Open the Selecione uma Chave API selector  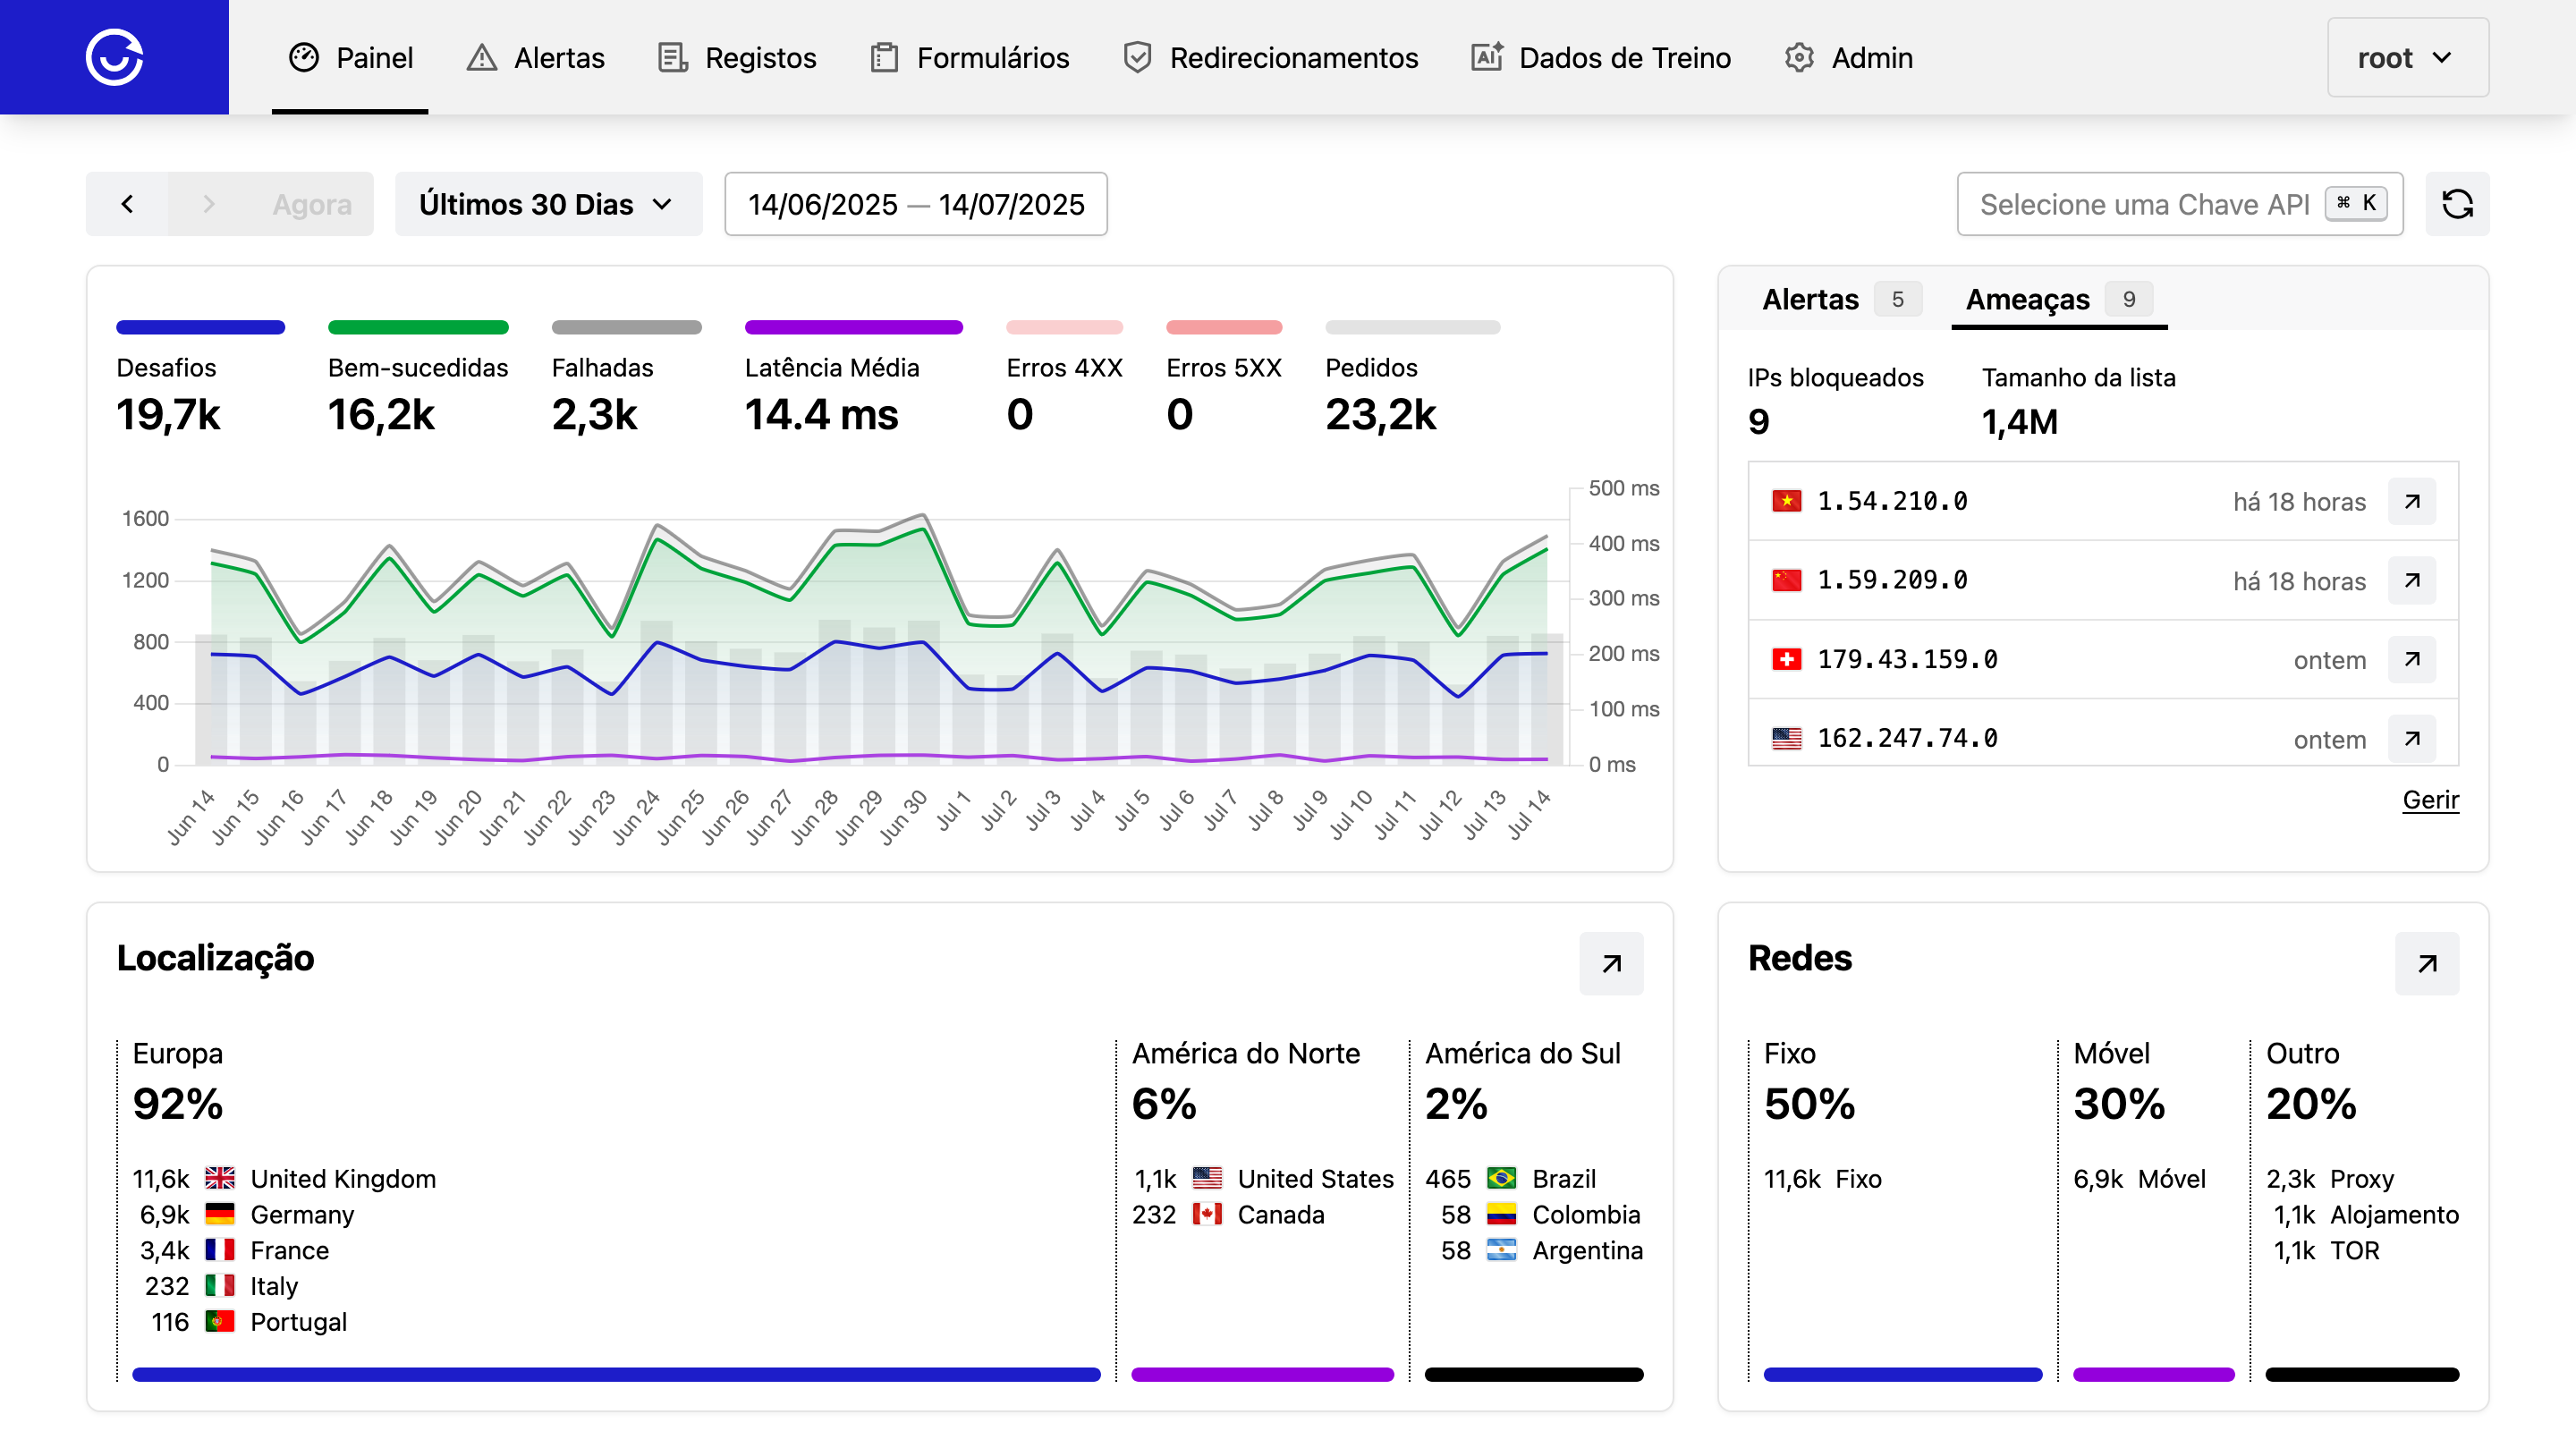pyautogui.click(x=2178, y=204)
